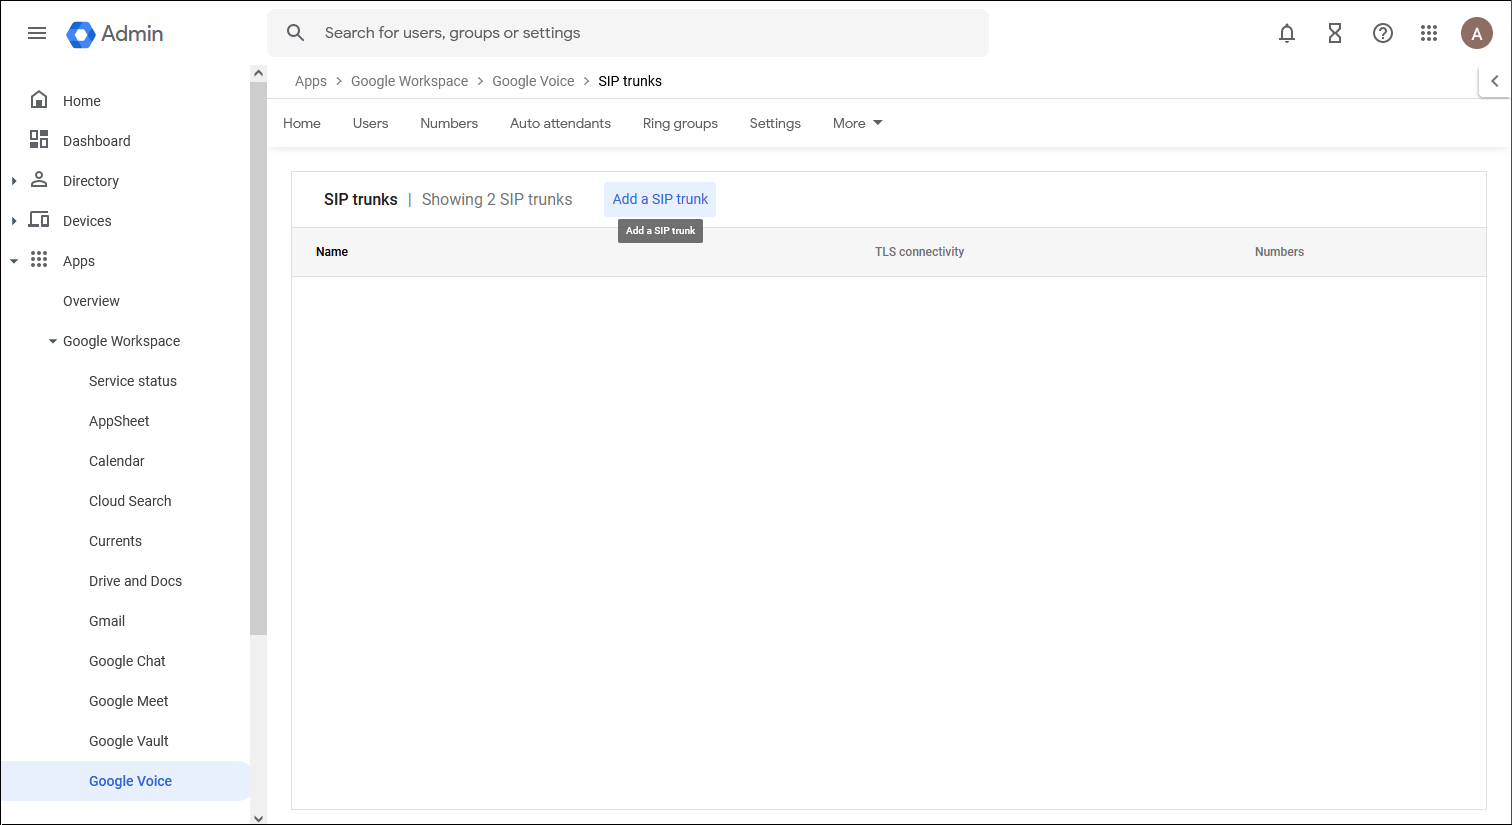The image size is (1512, 825).
Task: Click the Showing 2 SIP trunks text
Action: pos(497,199)
